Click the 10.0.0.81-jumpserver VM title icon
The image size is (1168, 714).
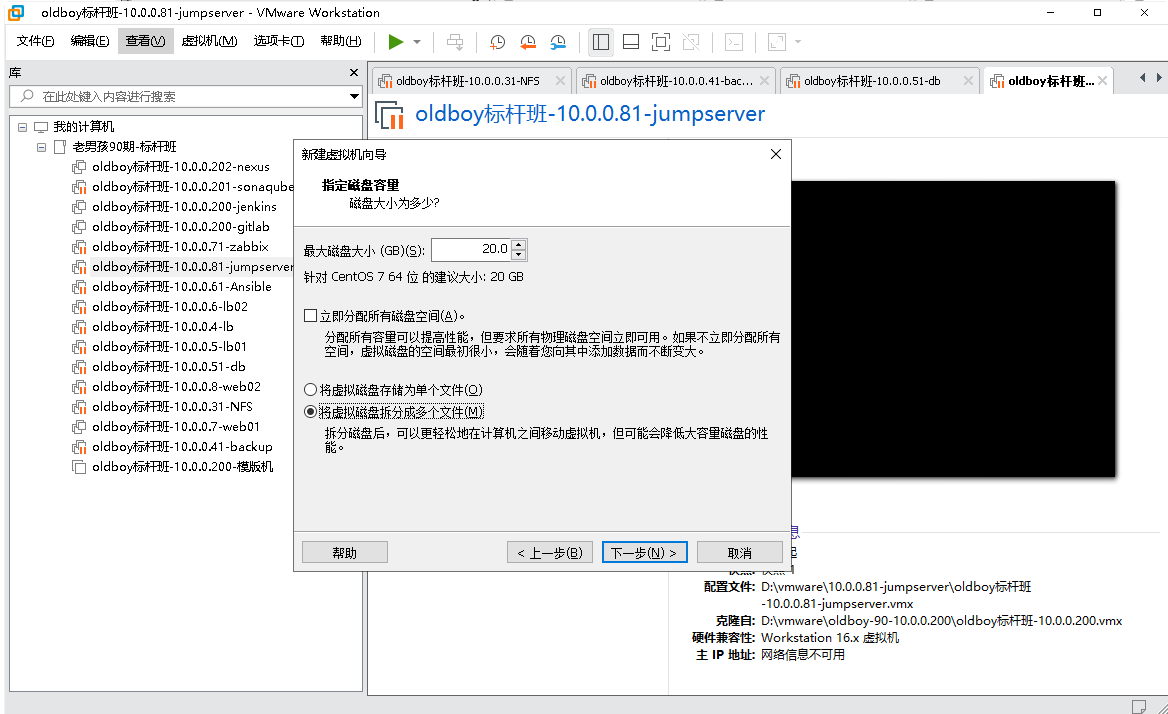[389, 115]
